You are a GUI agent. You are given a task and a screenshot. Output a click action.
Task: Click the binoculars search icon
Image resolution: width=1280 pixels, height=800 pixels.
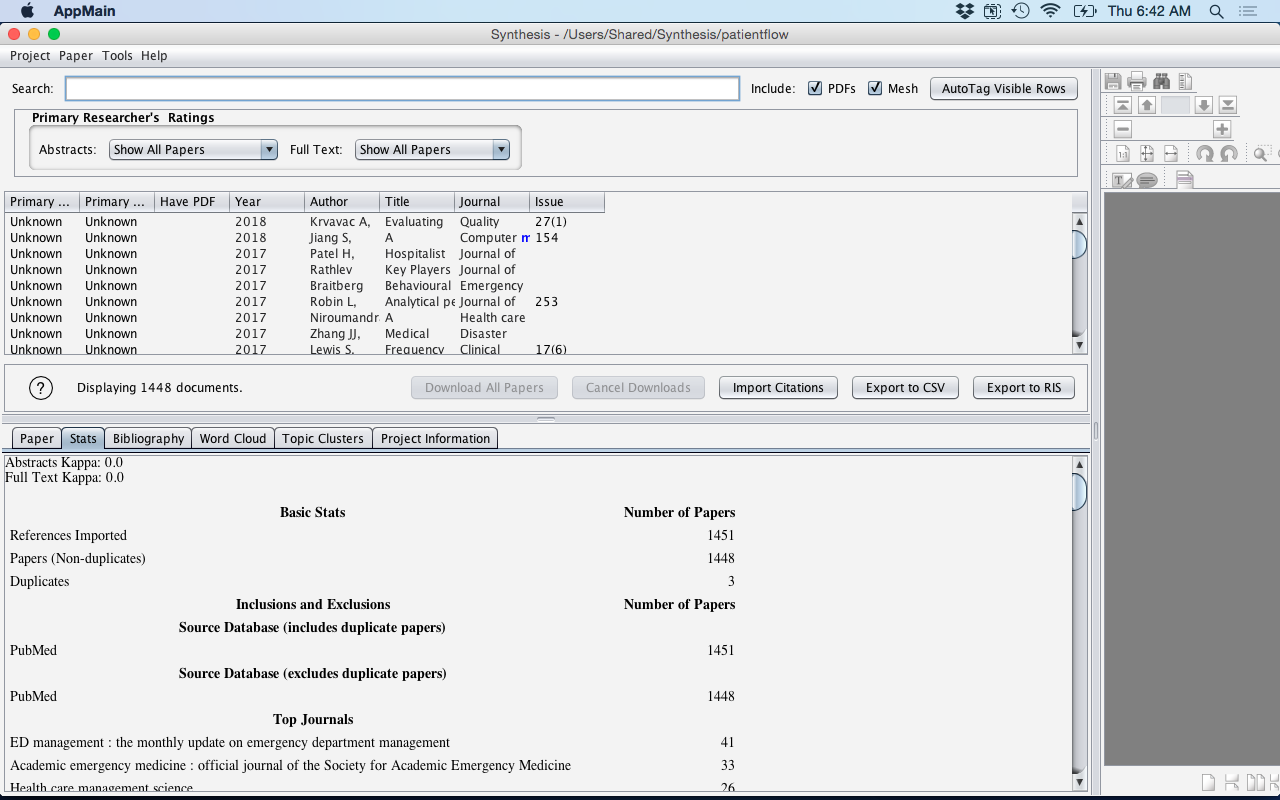pyautogui.click(x=1161, y=82)
